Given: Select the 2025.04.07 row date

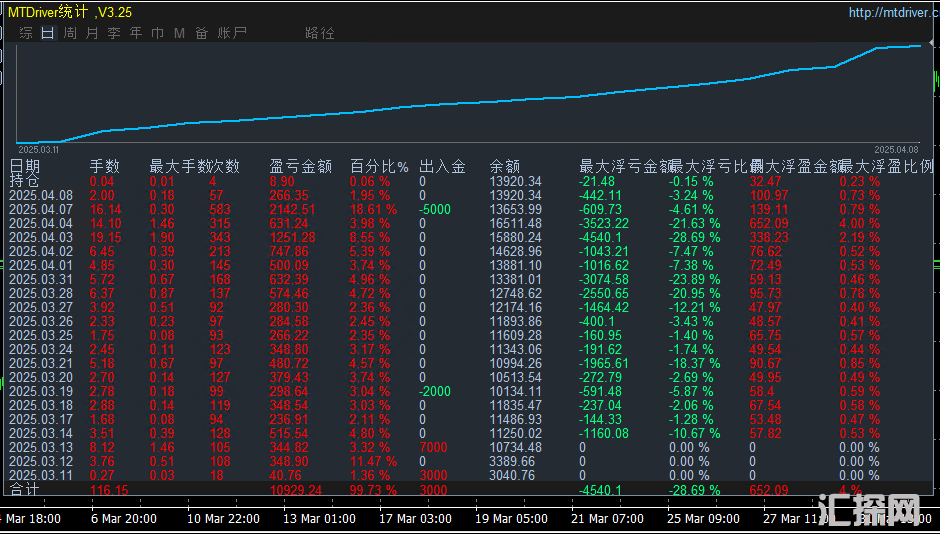Looking at the screenshot, I should coord(41,209).
